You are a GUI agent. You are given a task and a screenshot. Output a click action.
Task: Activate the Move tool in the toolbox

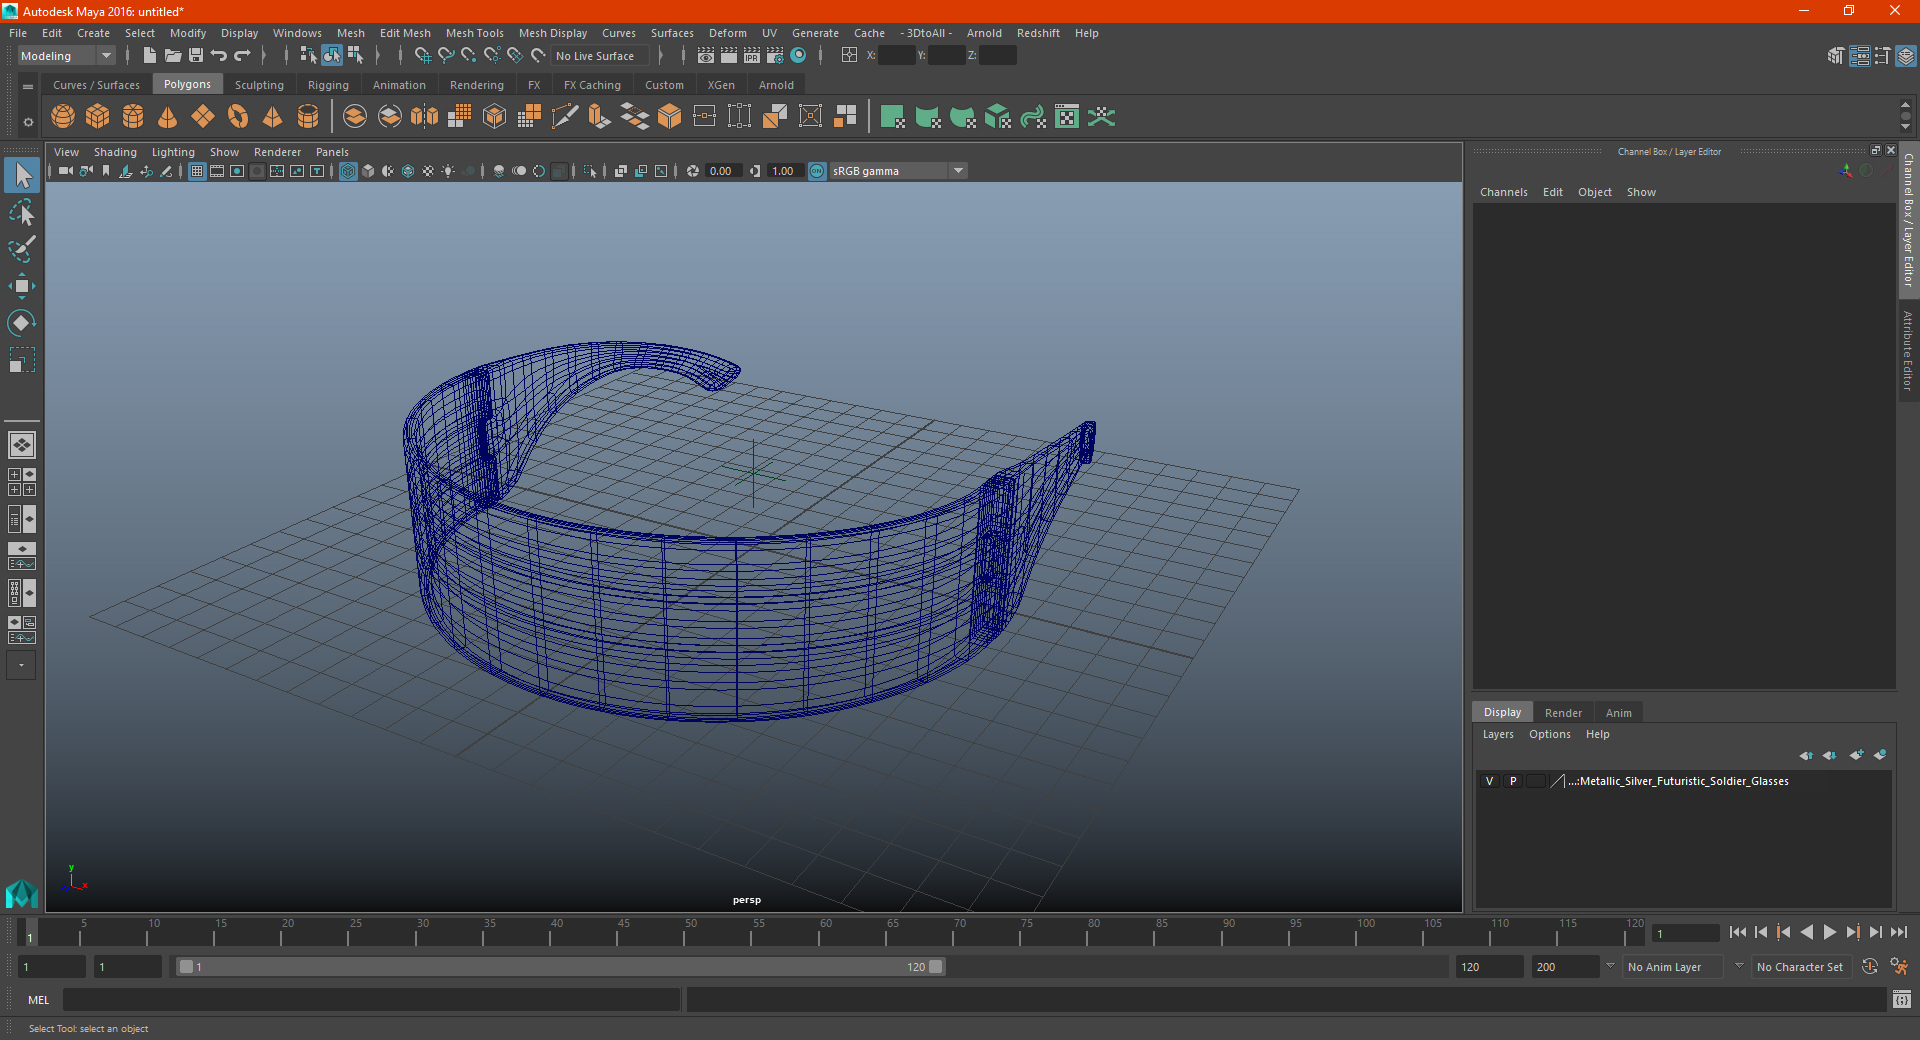[x=21, y=286]
